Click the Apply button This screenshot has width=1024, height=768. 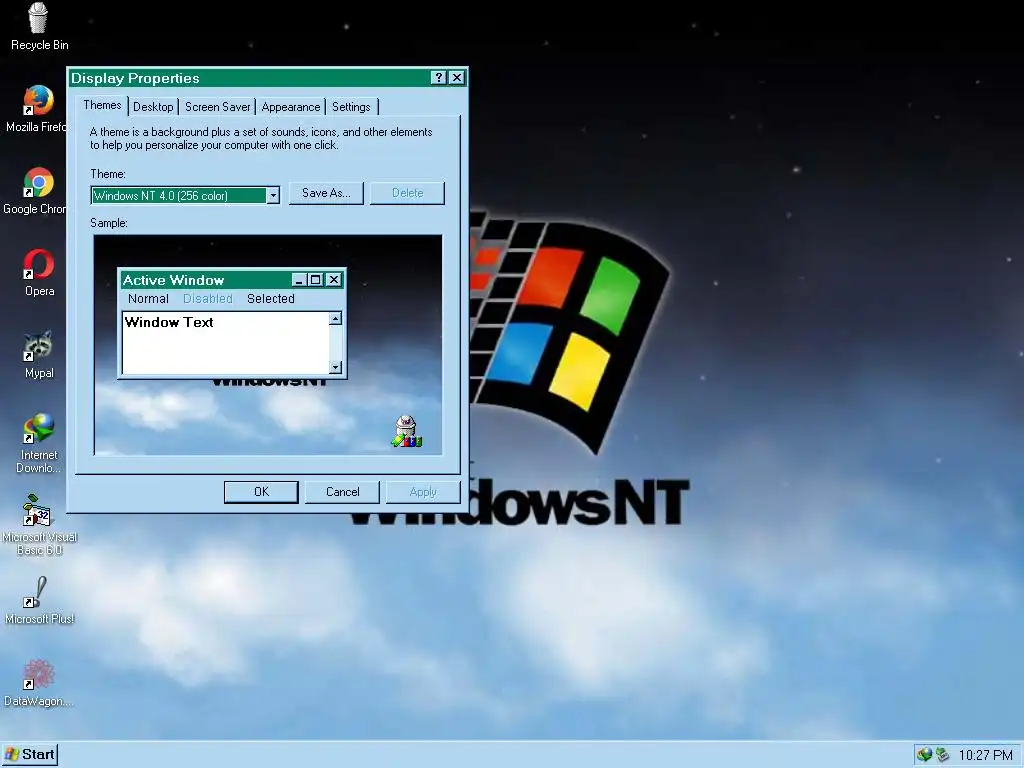tap(423, 492)
